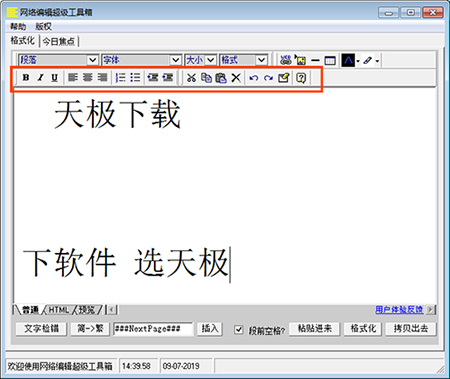
Task: Center align the text
Action: pyautogui.click(x=88, y=78)
